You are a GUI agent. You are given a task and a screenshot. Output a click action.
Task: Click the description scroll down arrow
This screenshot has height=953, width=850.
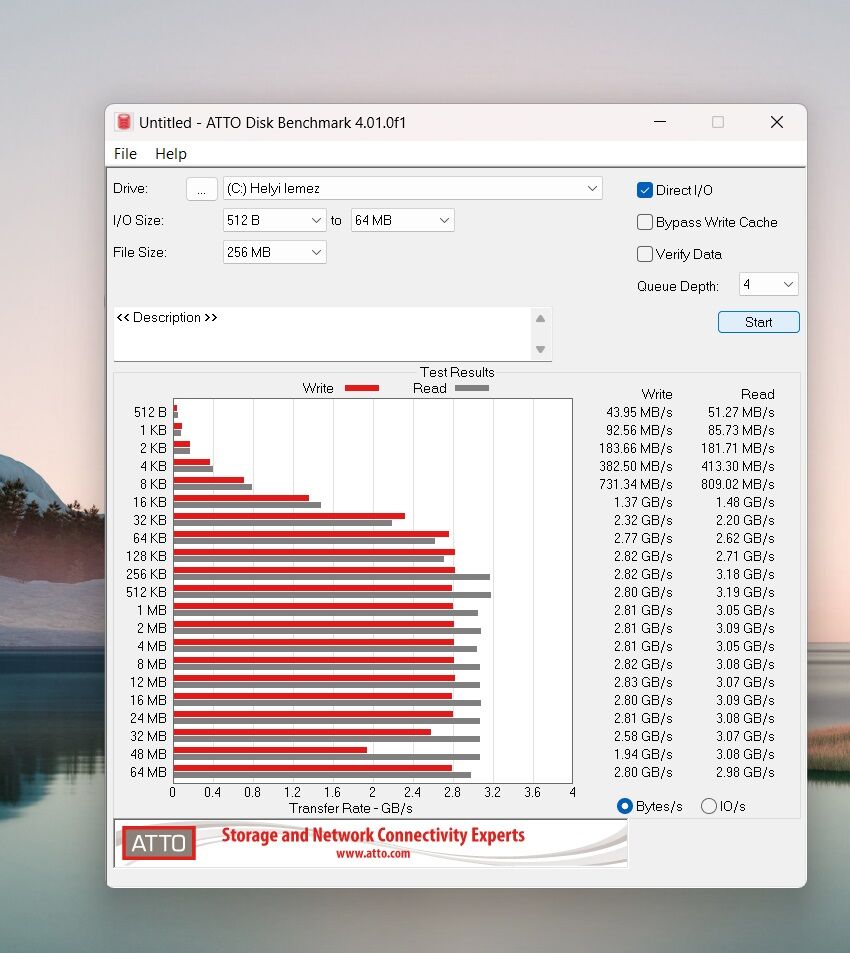(540, 349)
